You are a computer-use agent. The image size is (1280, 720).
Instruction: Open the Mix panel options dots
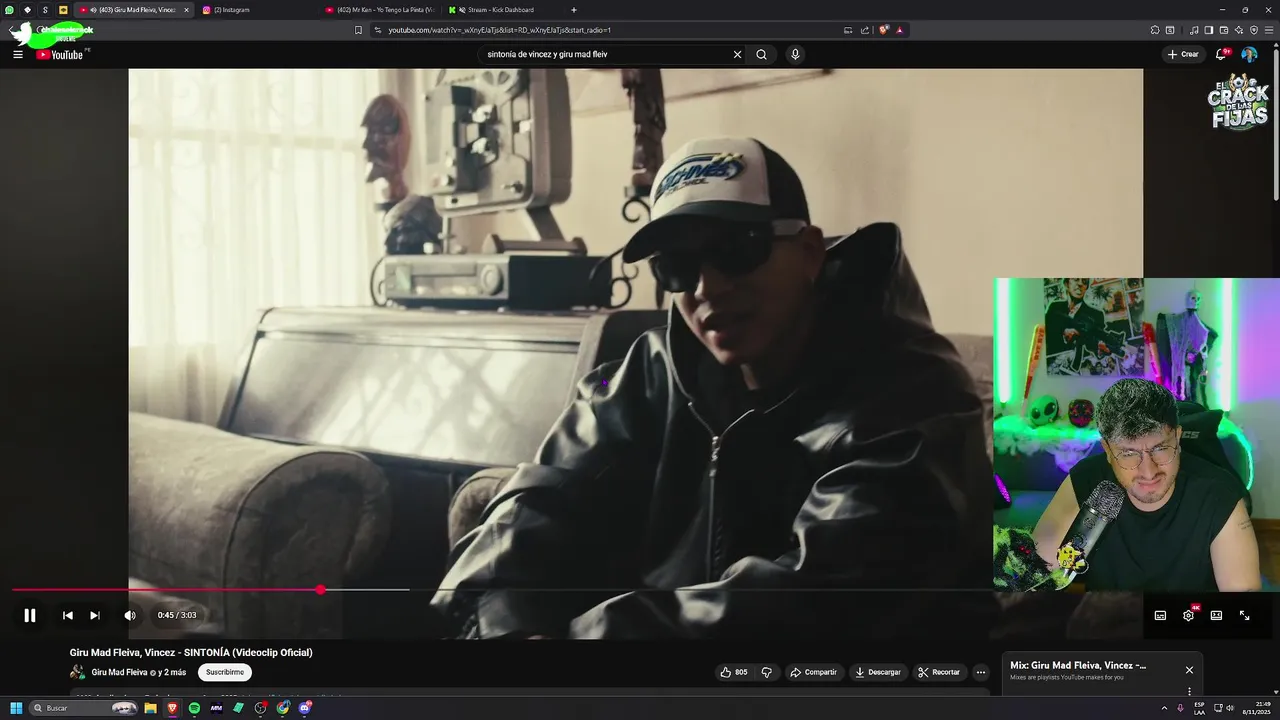coord(1189,691)
